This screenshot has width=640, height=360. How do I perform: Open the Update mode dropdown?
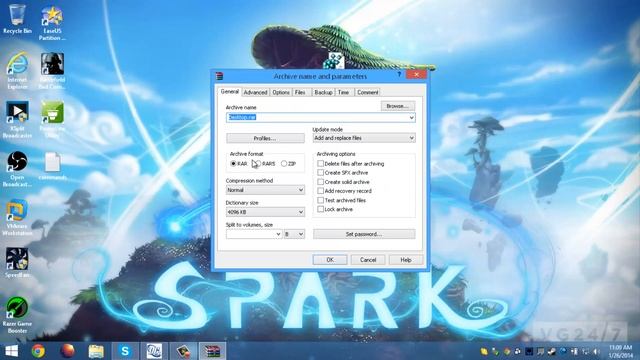tap(364, 138)
